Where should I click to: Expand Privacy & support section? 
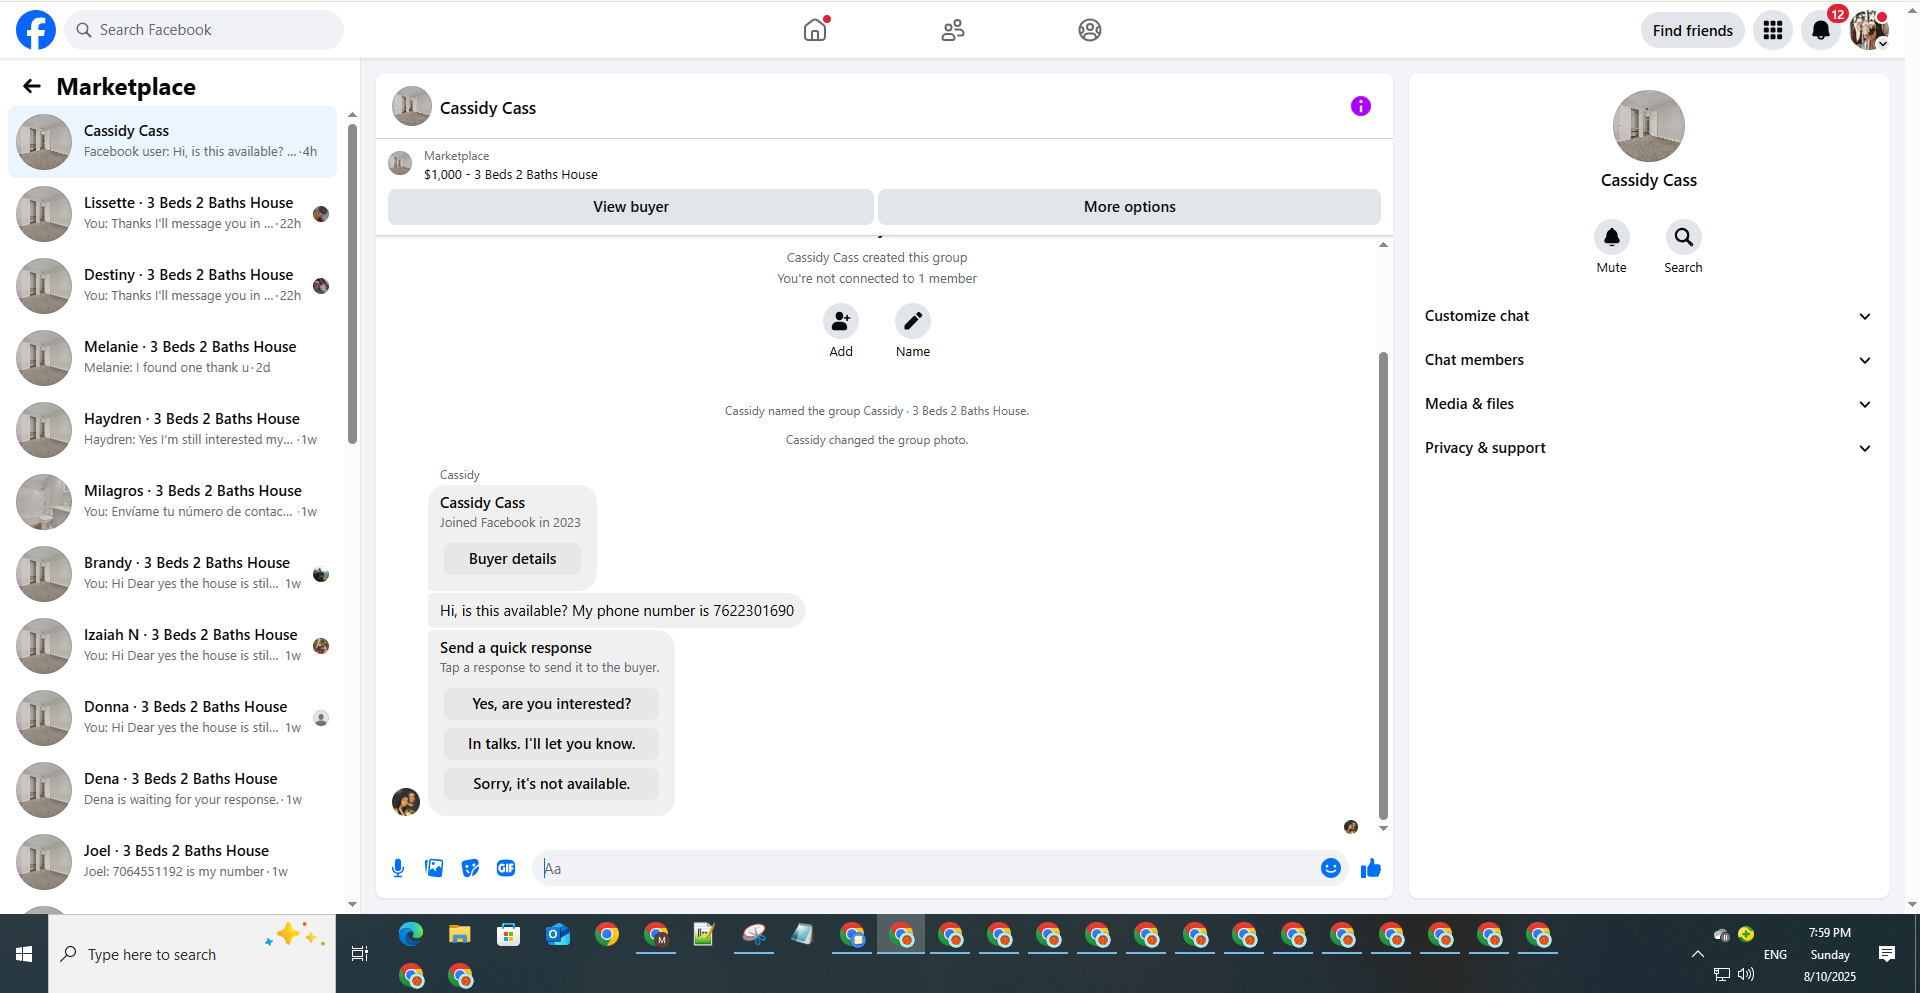point(1649,448)
